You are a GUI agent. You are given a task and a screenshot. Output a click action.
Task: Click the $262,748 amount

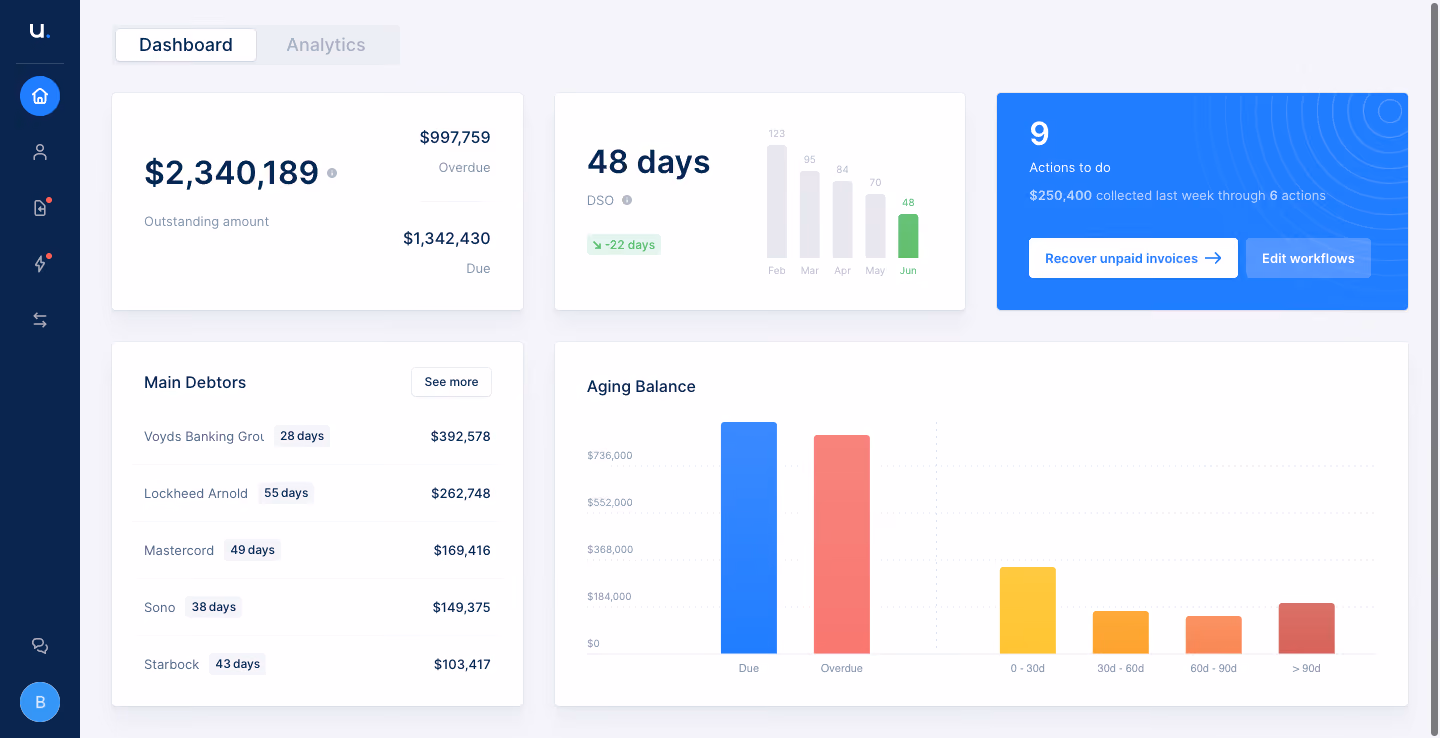[x=460, y=493]
